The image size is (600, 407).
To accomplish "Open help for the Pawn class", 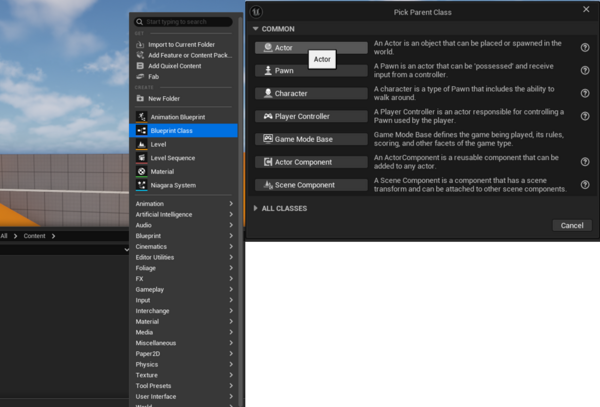I will (x=585, y=70).
